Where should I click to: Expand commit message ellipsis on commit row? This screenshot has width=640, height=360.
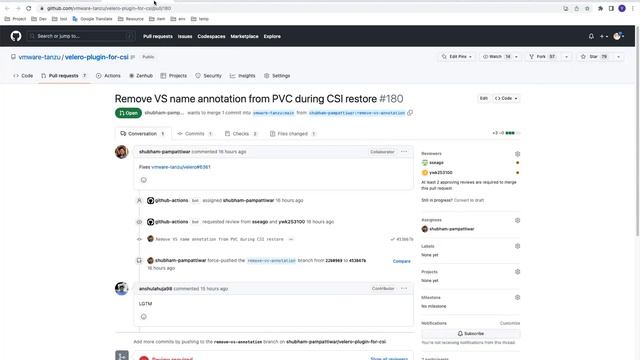[x=291, y=239]
